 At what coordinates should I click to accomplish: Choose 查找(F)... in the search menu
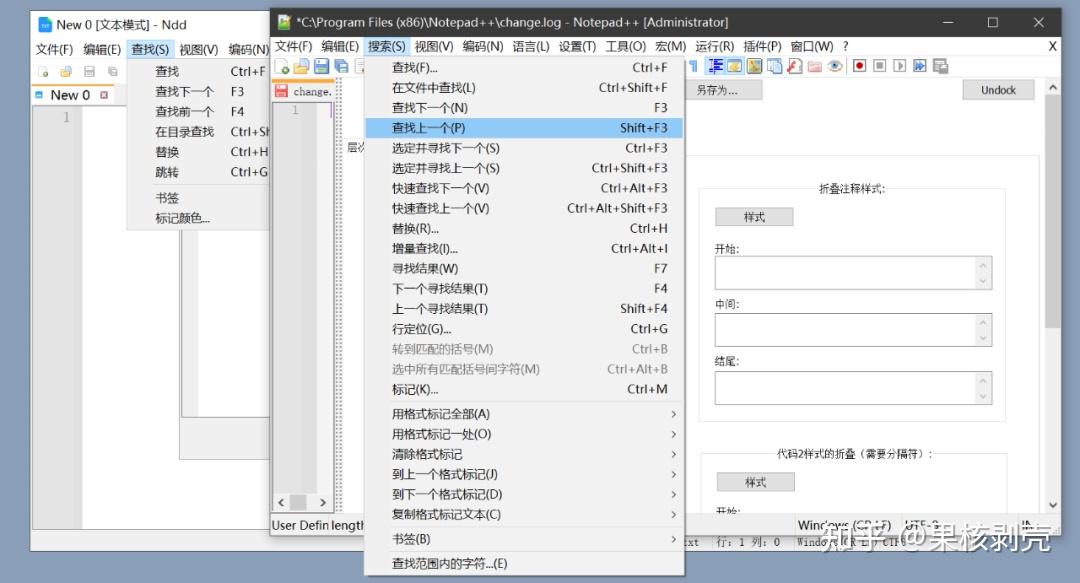pos(524,68)
